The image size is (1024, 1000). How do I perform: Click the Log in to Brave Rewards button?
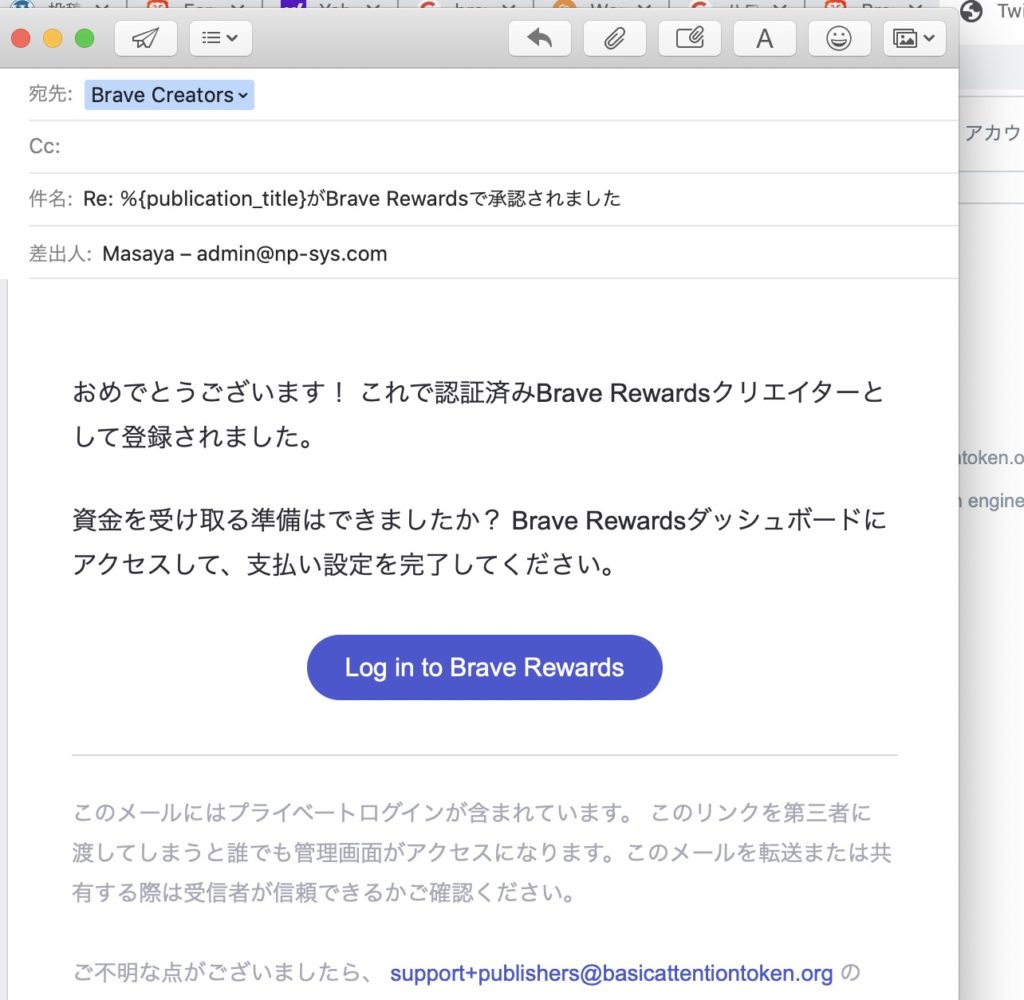click(x=485, y=668)
